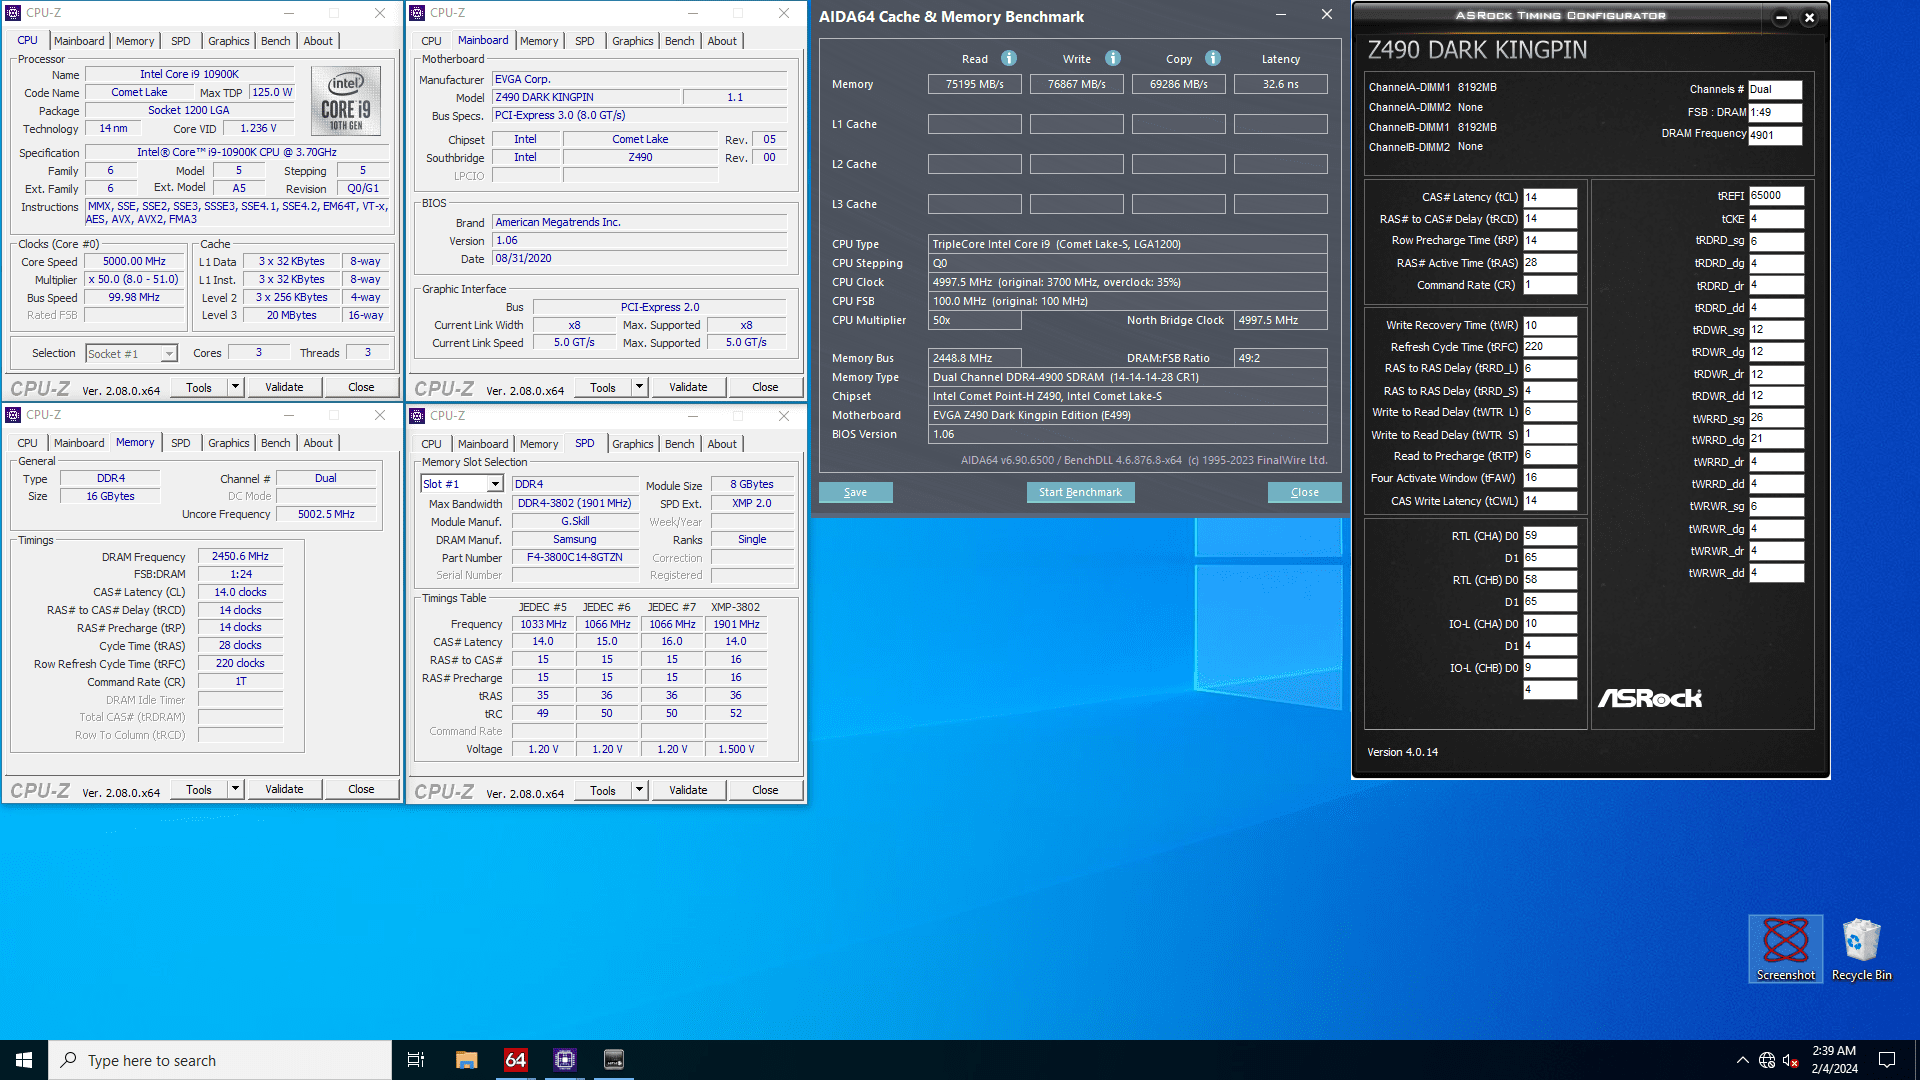This screenshot has width=1920, height=1080.
Task: Open File Explorer from the taskbar
Action: point(466,1060)
